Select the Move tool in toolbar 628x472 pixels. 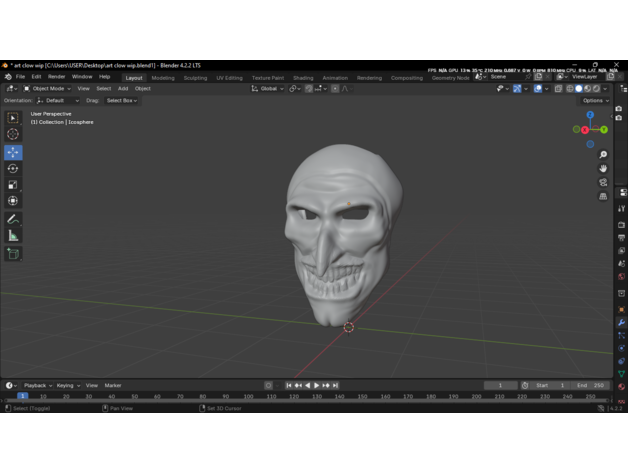coord(13,152)
